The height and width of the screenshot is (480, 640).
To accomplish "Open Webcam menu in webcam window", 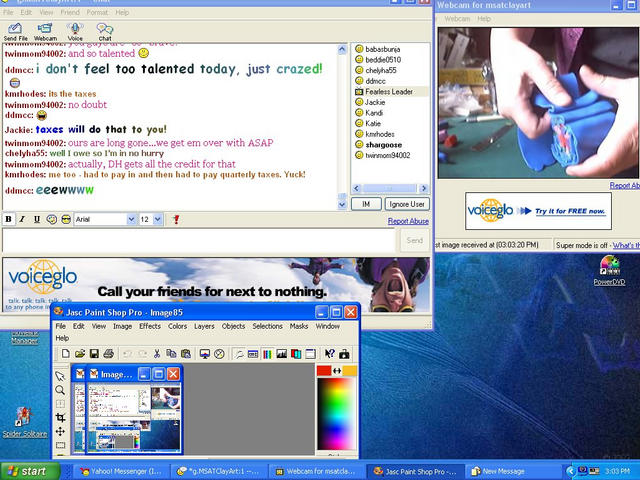I will coord(457,19).
